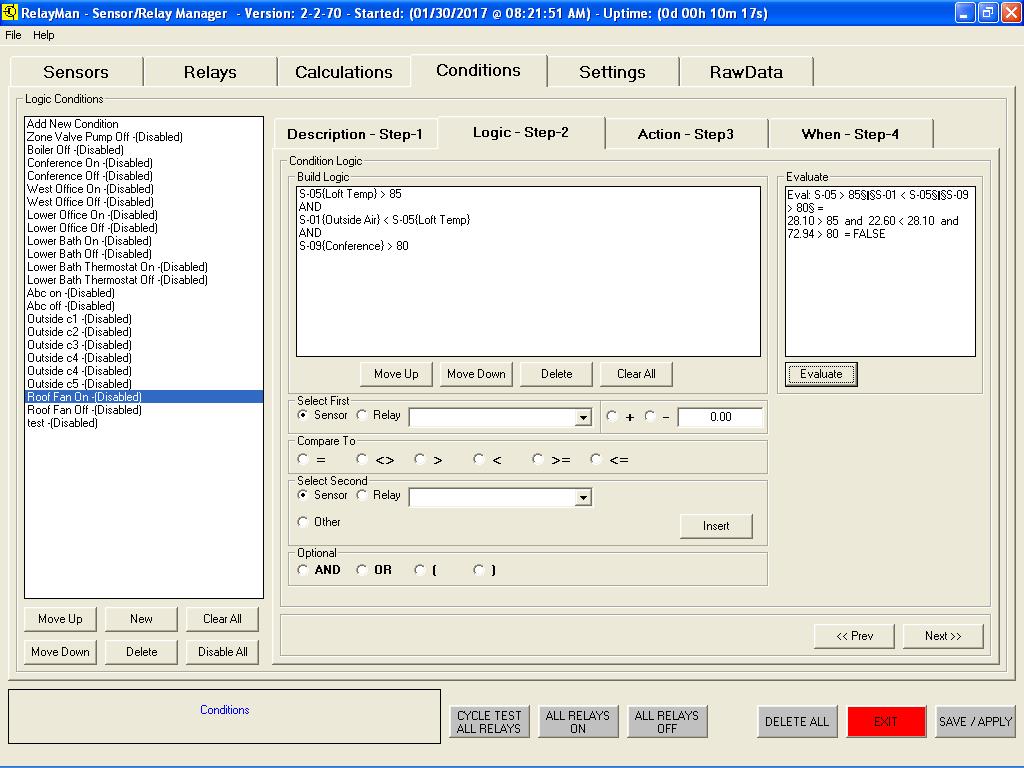Pick the Other option under Select Second
Screen dimensions: 1024x768
pos(304,522)
